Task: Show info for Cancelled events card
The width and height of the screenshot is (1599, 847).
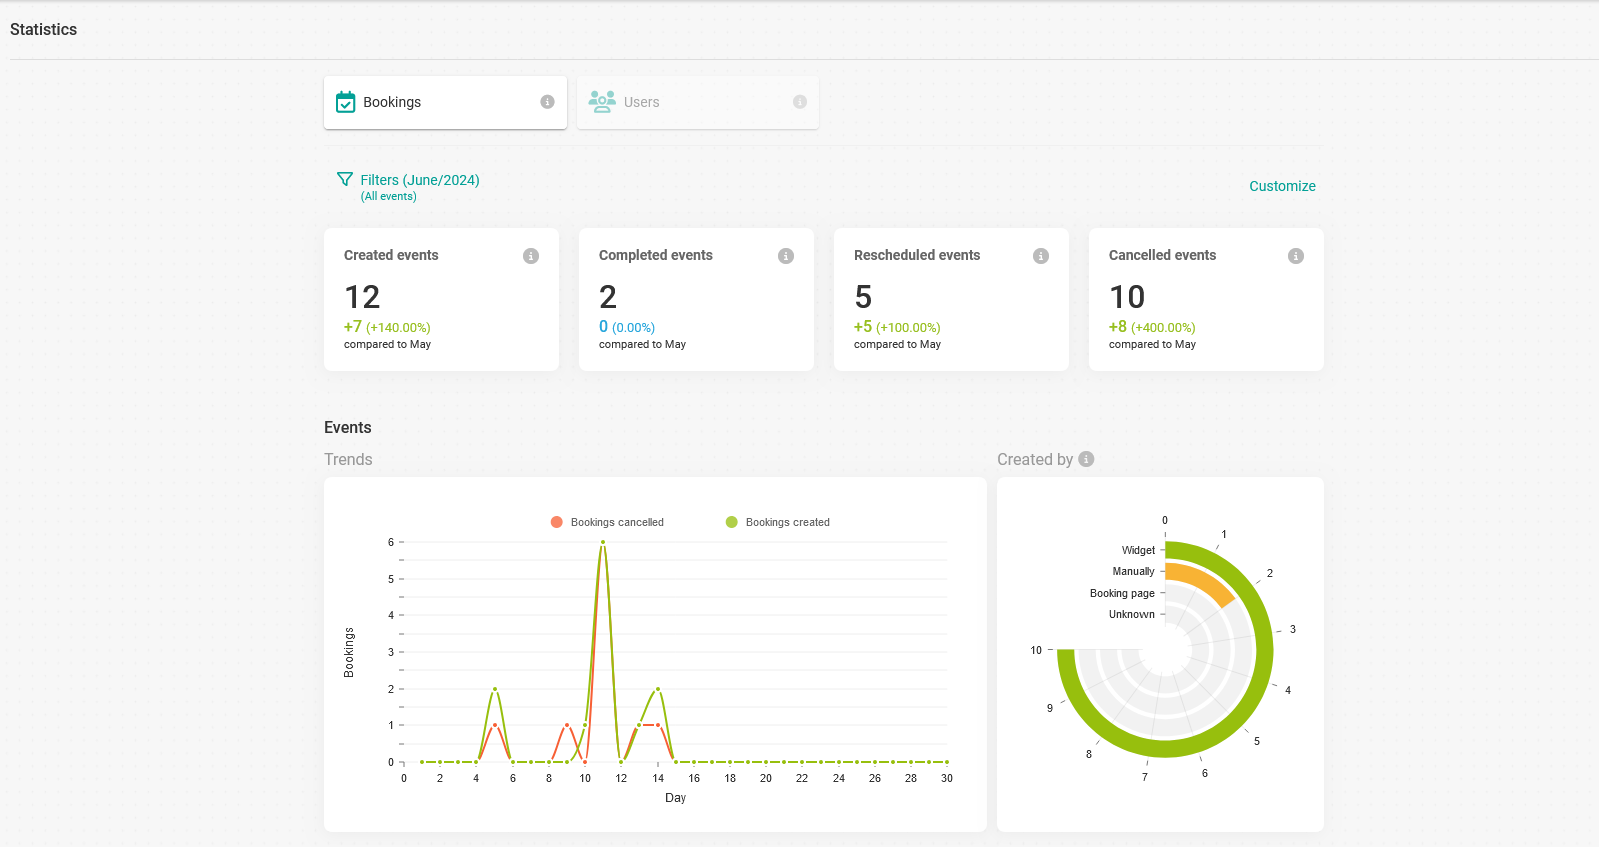Action: point(1296,256)
